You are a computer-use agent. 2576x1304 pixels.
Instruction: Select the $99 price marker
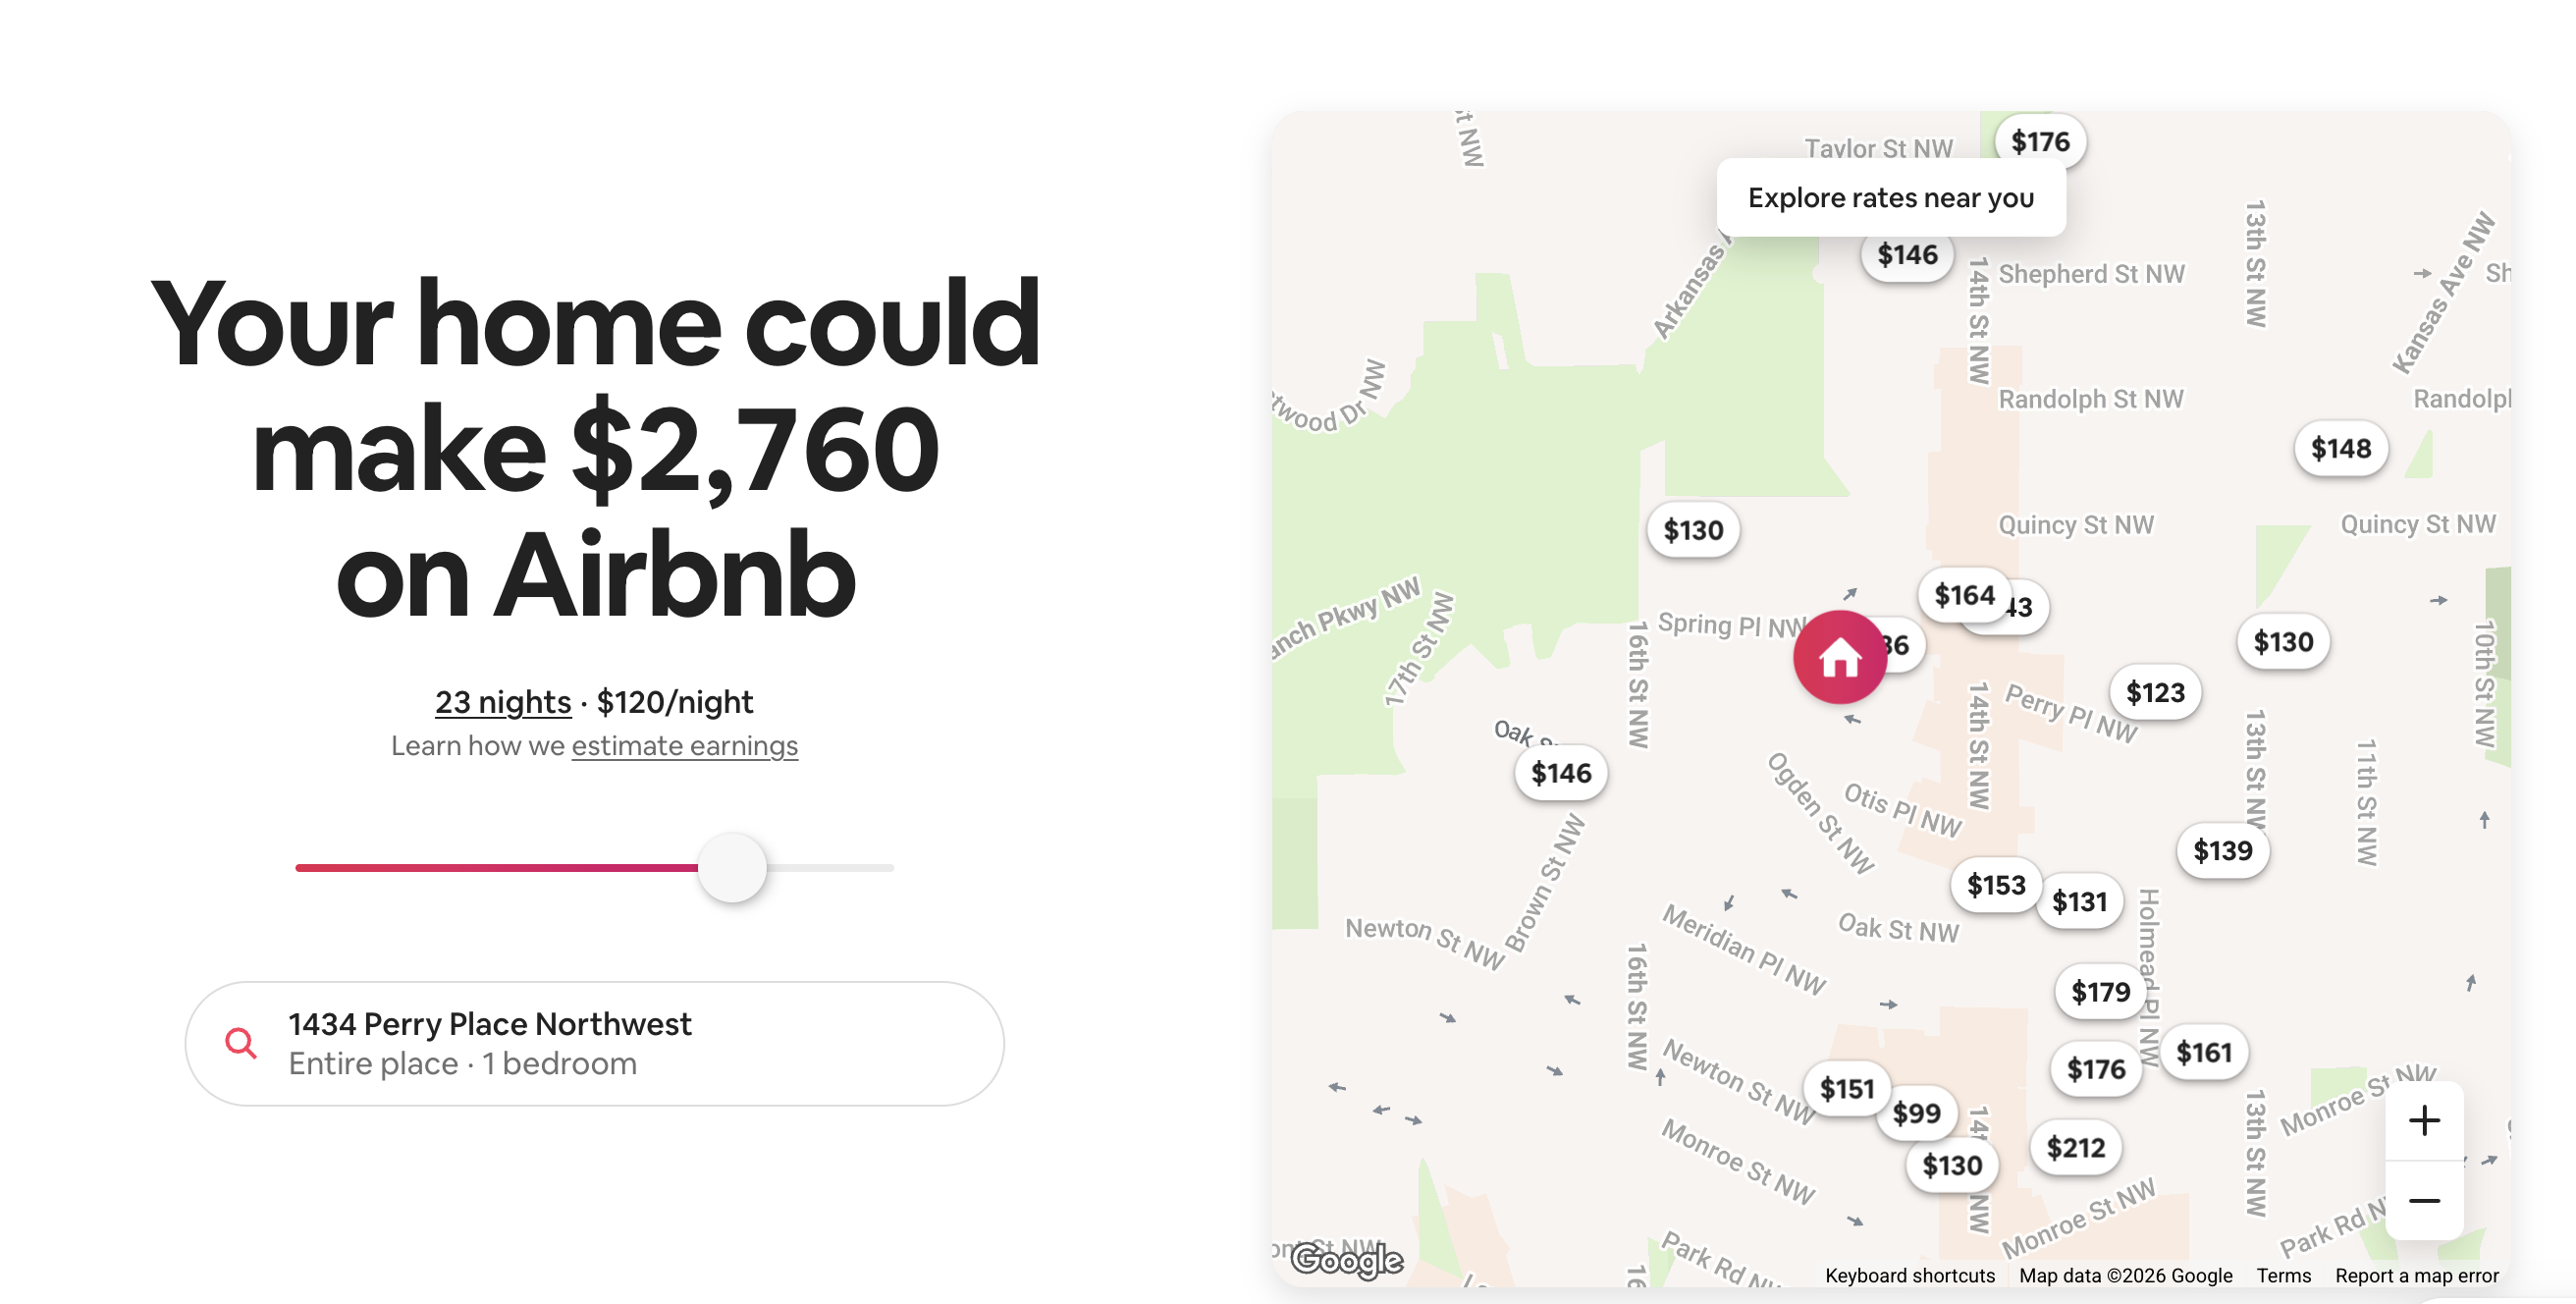click(1917, 1112)
